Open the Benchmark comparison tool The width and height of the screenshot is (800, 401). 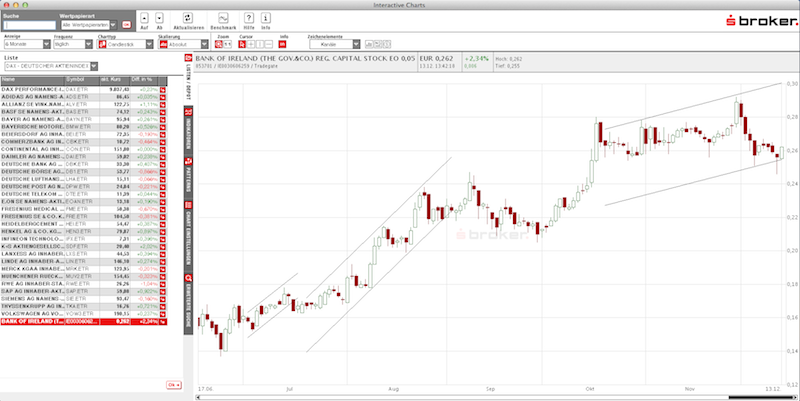coord(223,18)
